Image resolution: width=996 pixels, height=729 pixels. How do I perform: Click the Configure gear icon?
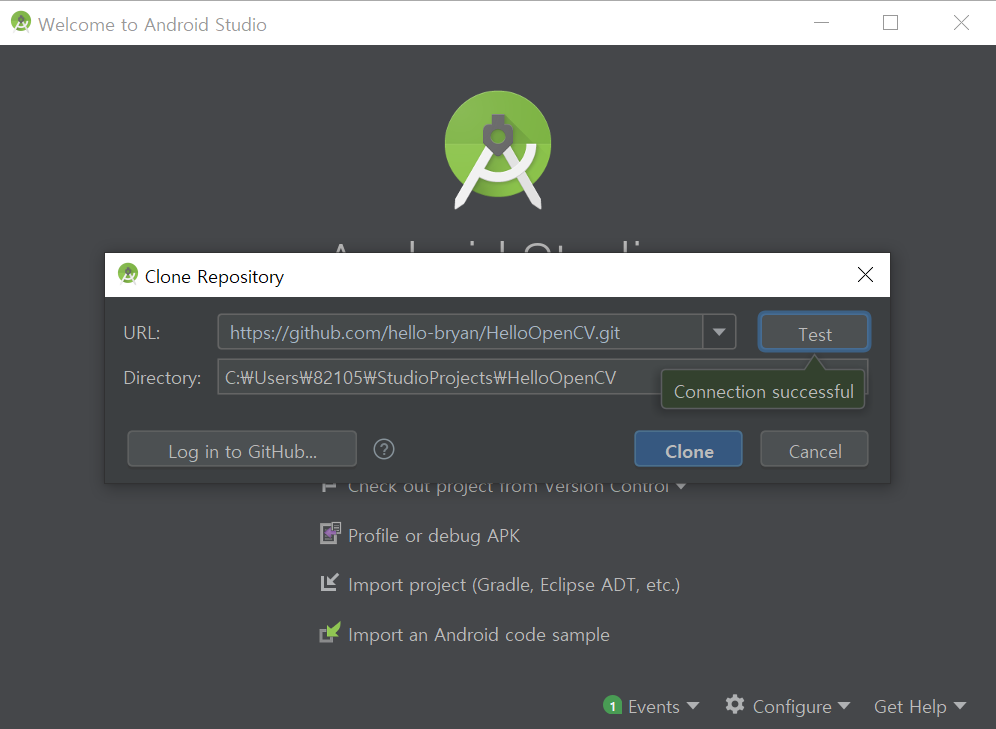click(735, 704)
